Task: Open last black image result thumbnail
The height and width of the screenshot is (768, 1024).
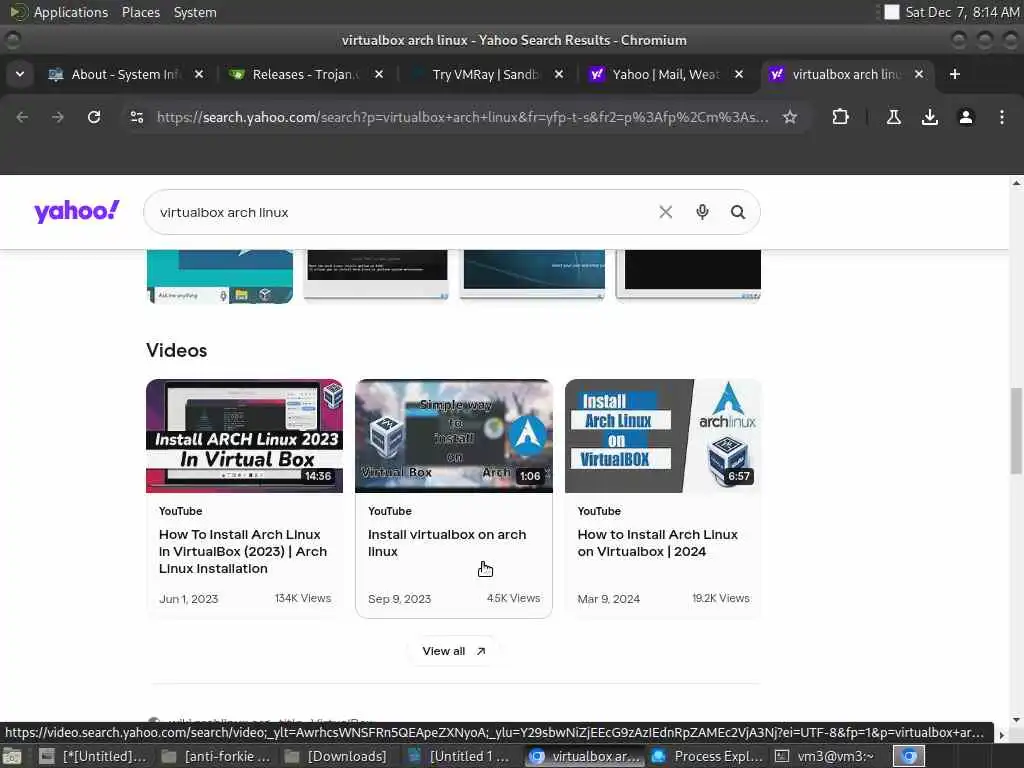Action: pyautogui.click(x=689, y=275)
